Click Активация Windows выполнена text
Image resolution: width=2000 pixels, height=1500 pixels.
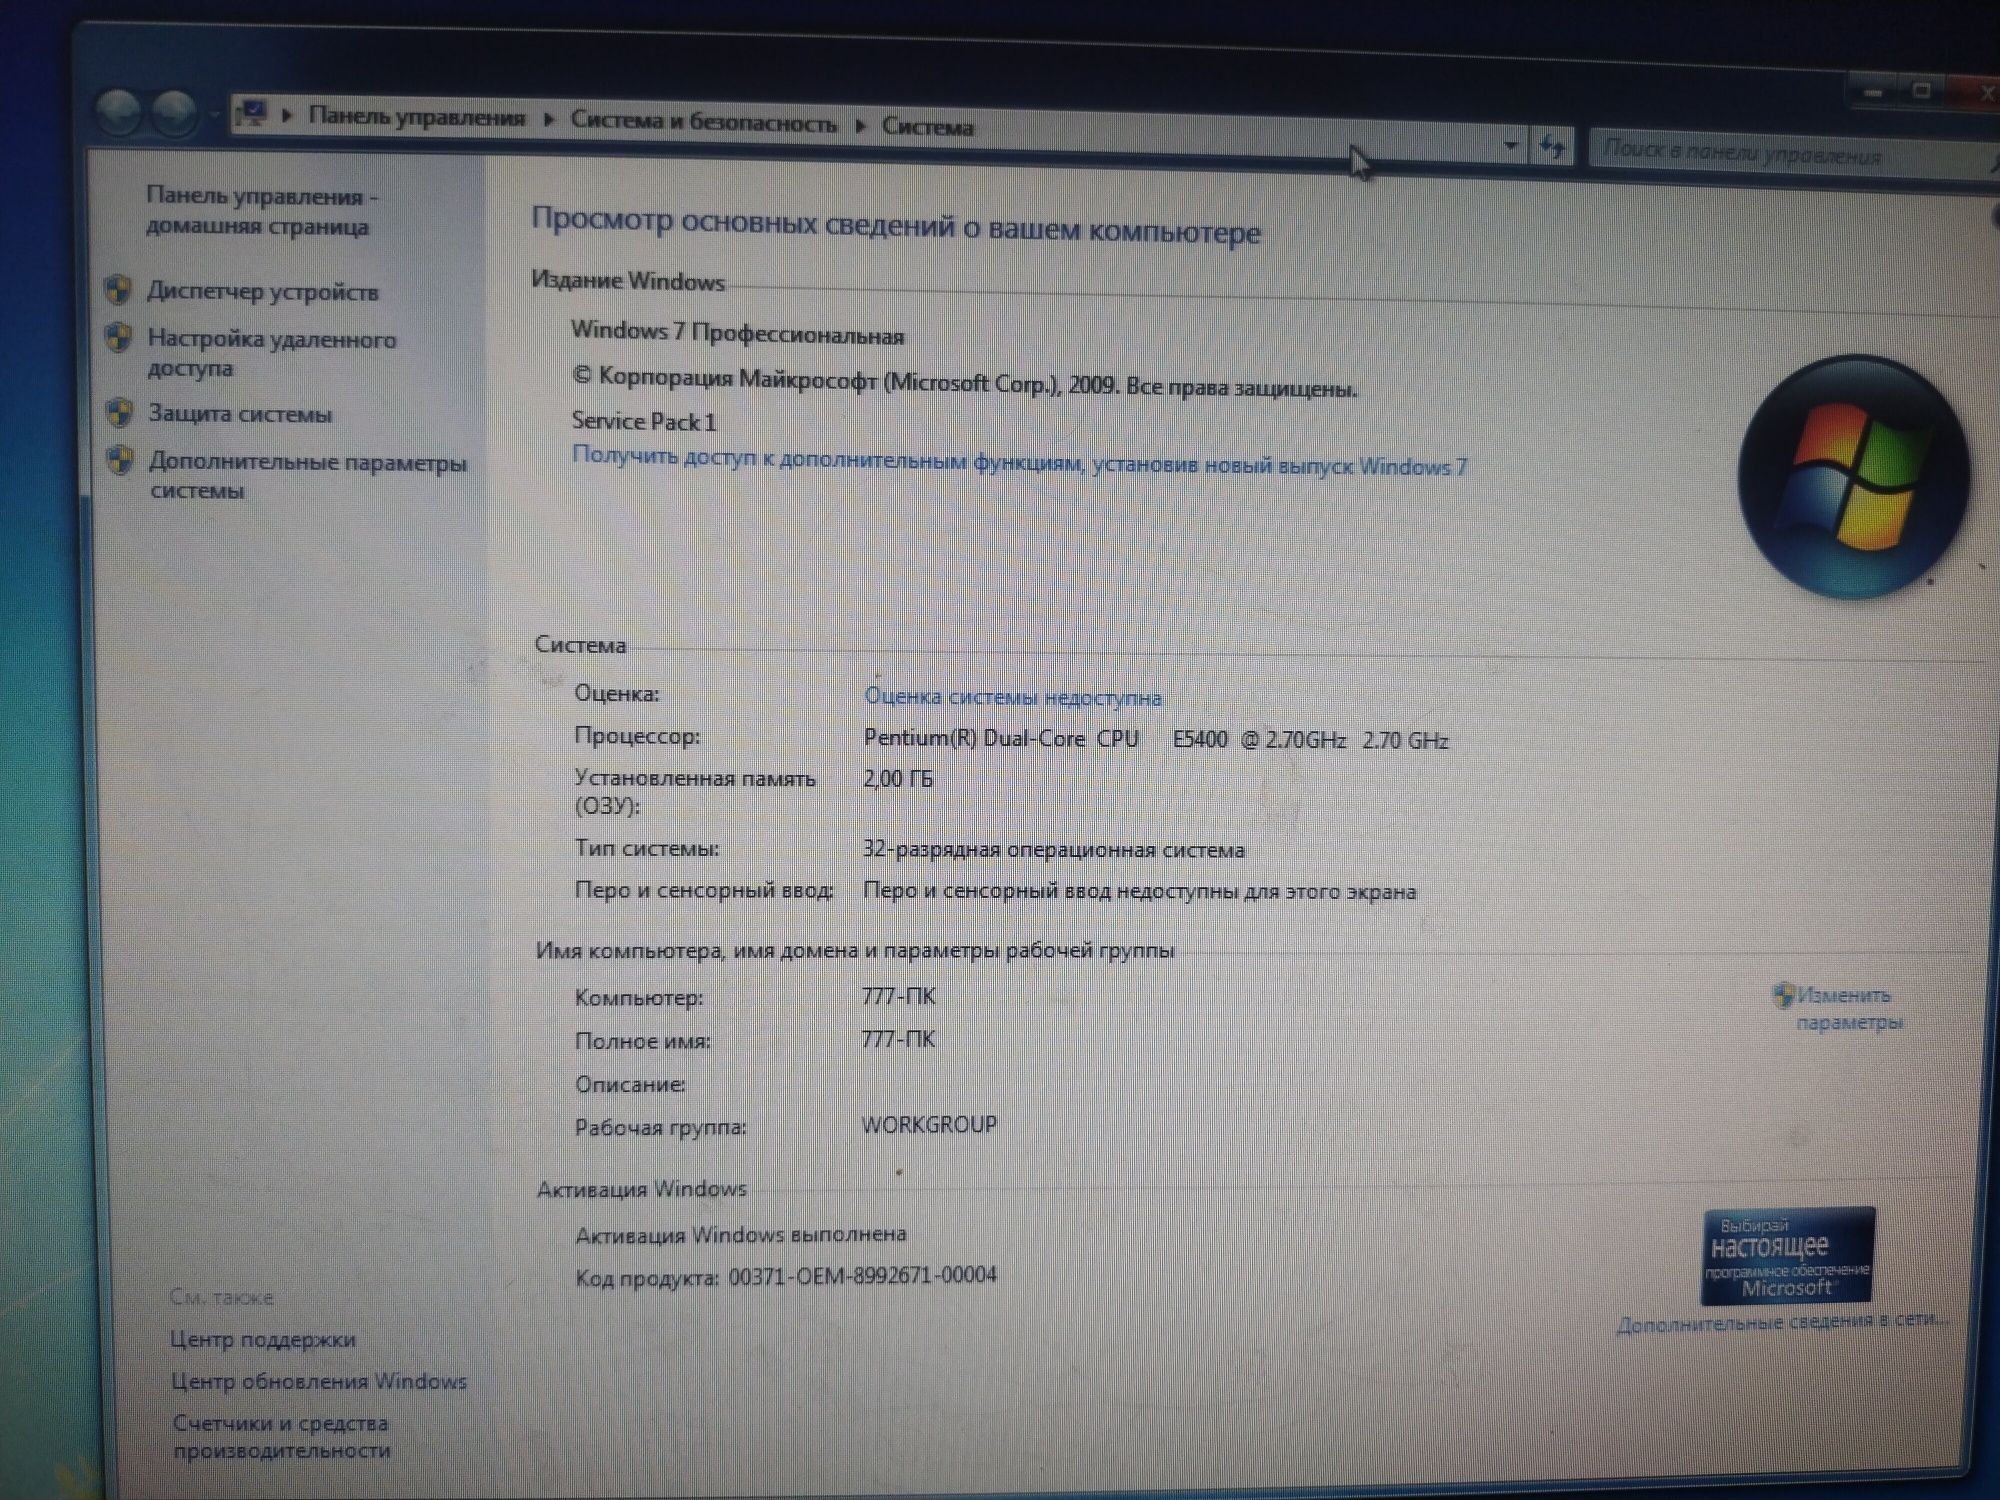tap(741, 1235)
